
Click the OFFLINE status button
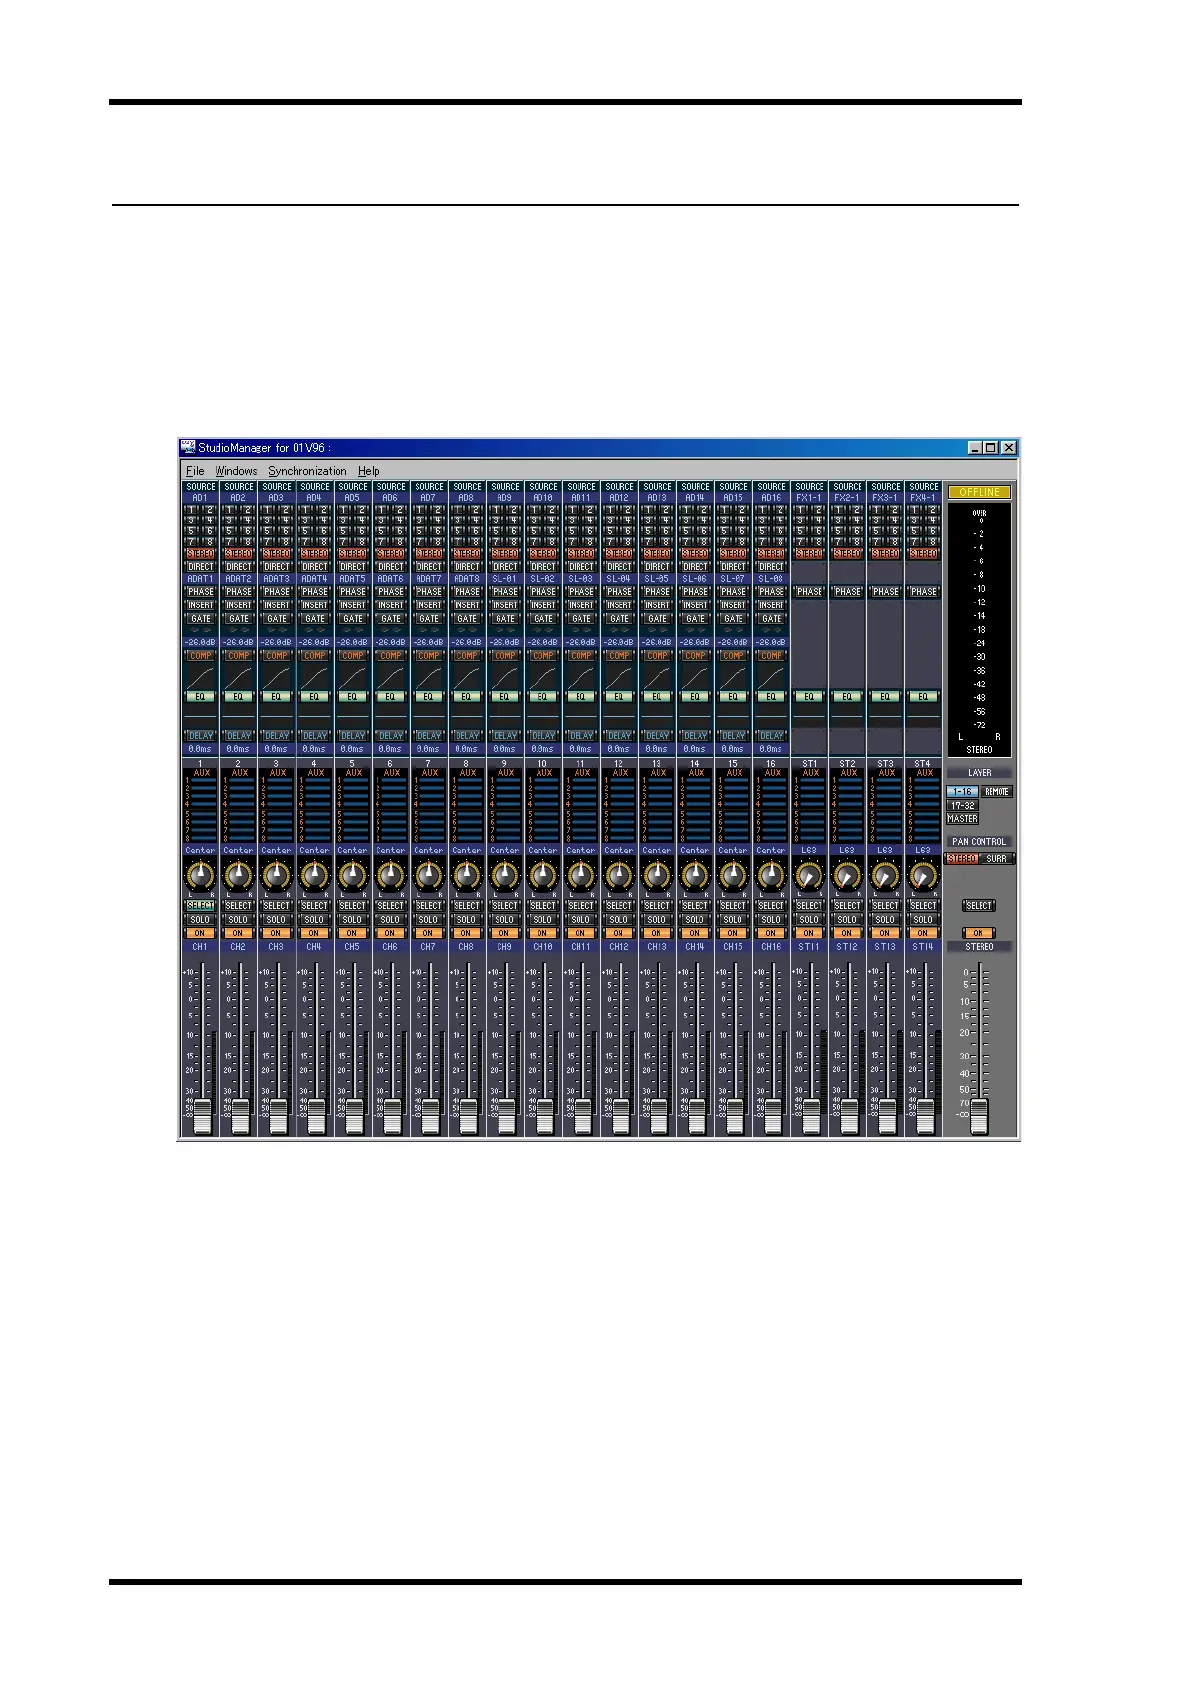click(979, 493)
